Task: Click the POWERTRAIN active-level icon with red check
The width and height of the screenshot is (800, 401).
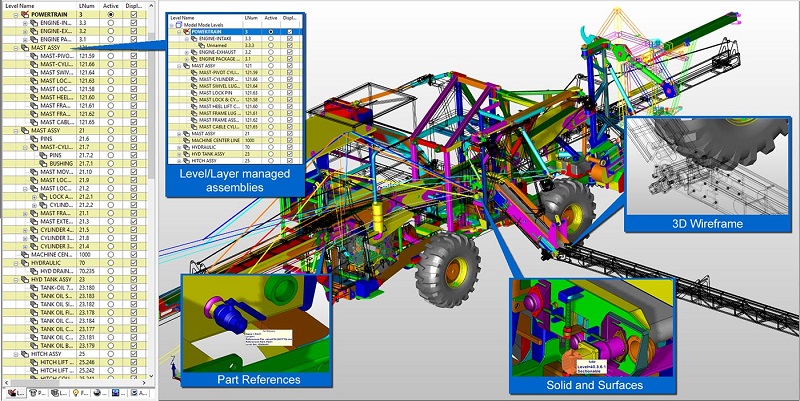Action: click(25, 14)
